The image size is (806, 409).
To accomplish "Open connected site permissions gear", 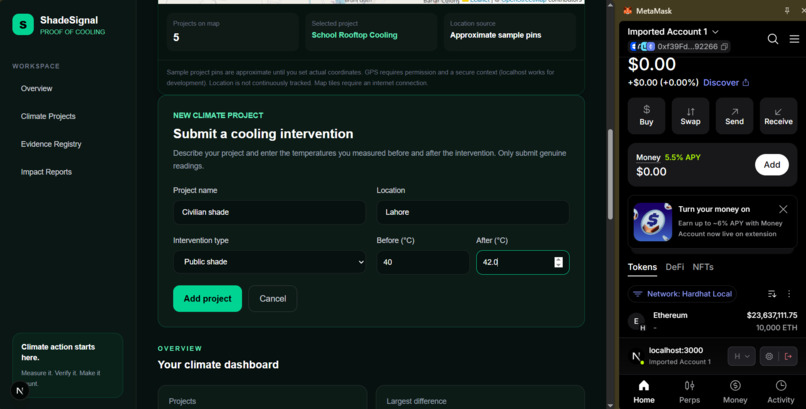I will pyautogui.click(x=769, y=356).
